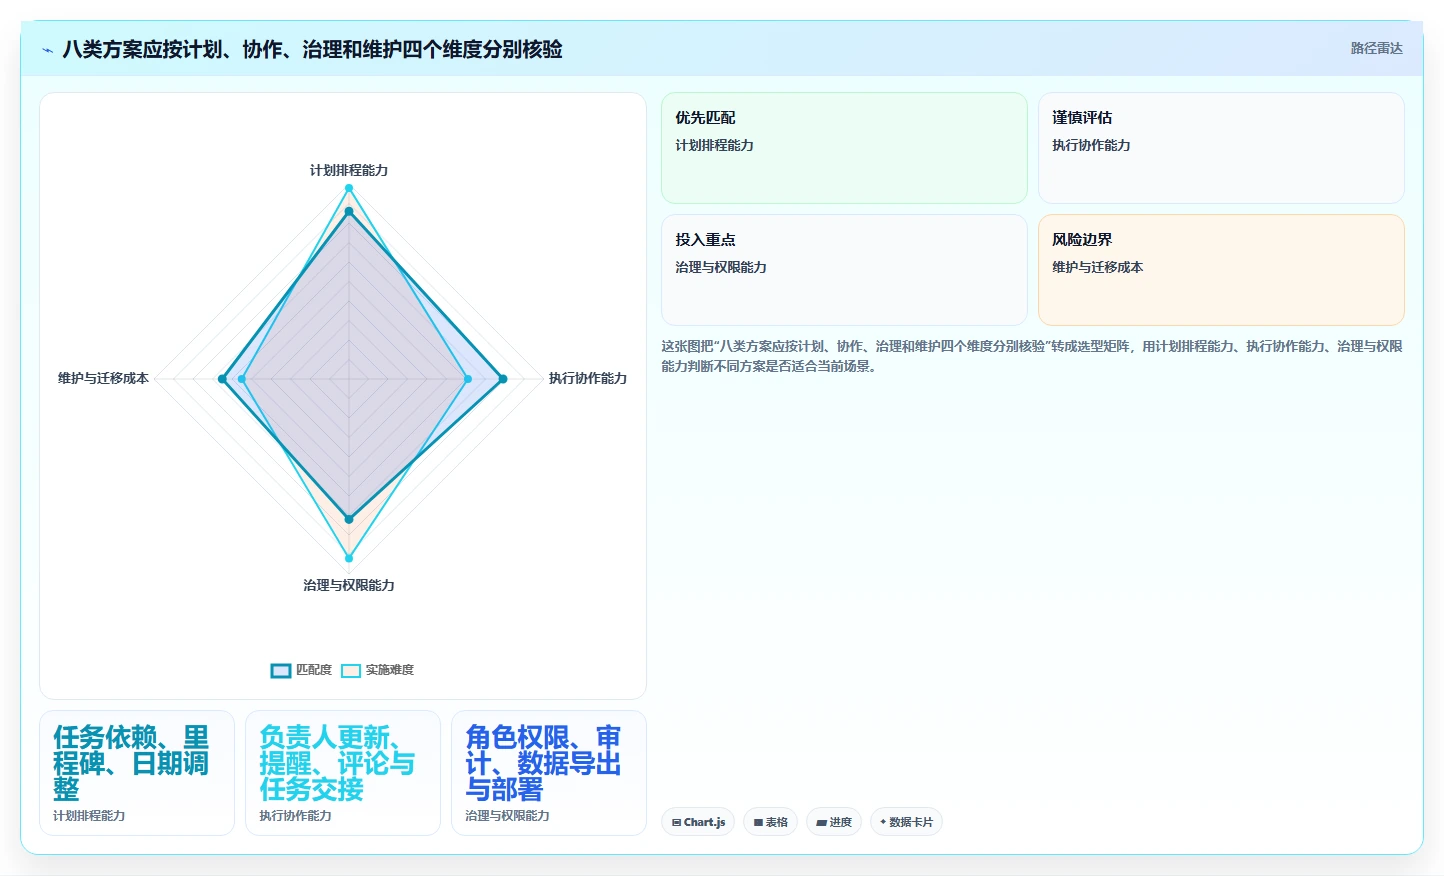Toggle the 实施难度 legend item
1444x876 pixels.
pos(377,670)
